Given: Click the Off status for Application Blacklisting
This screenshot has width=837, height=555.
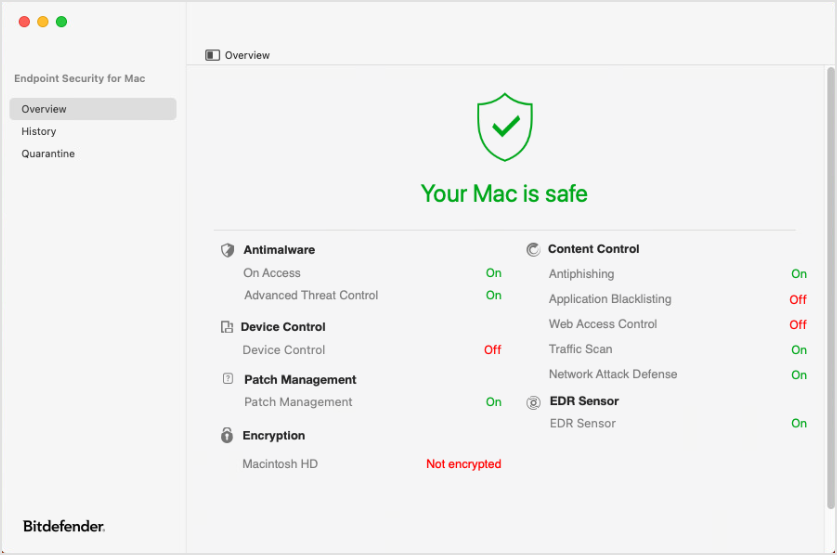Looking at the screenshot, I should coord(798,300).
